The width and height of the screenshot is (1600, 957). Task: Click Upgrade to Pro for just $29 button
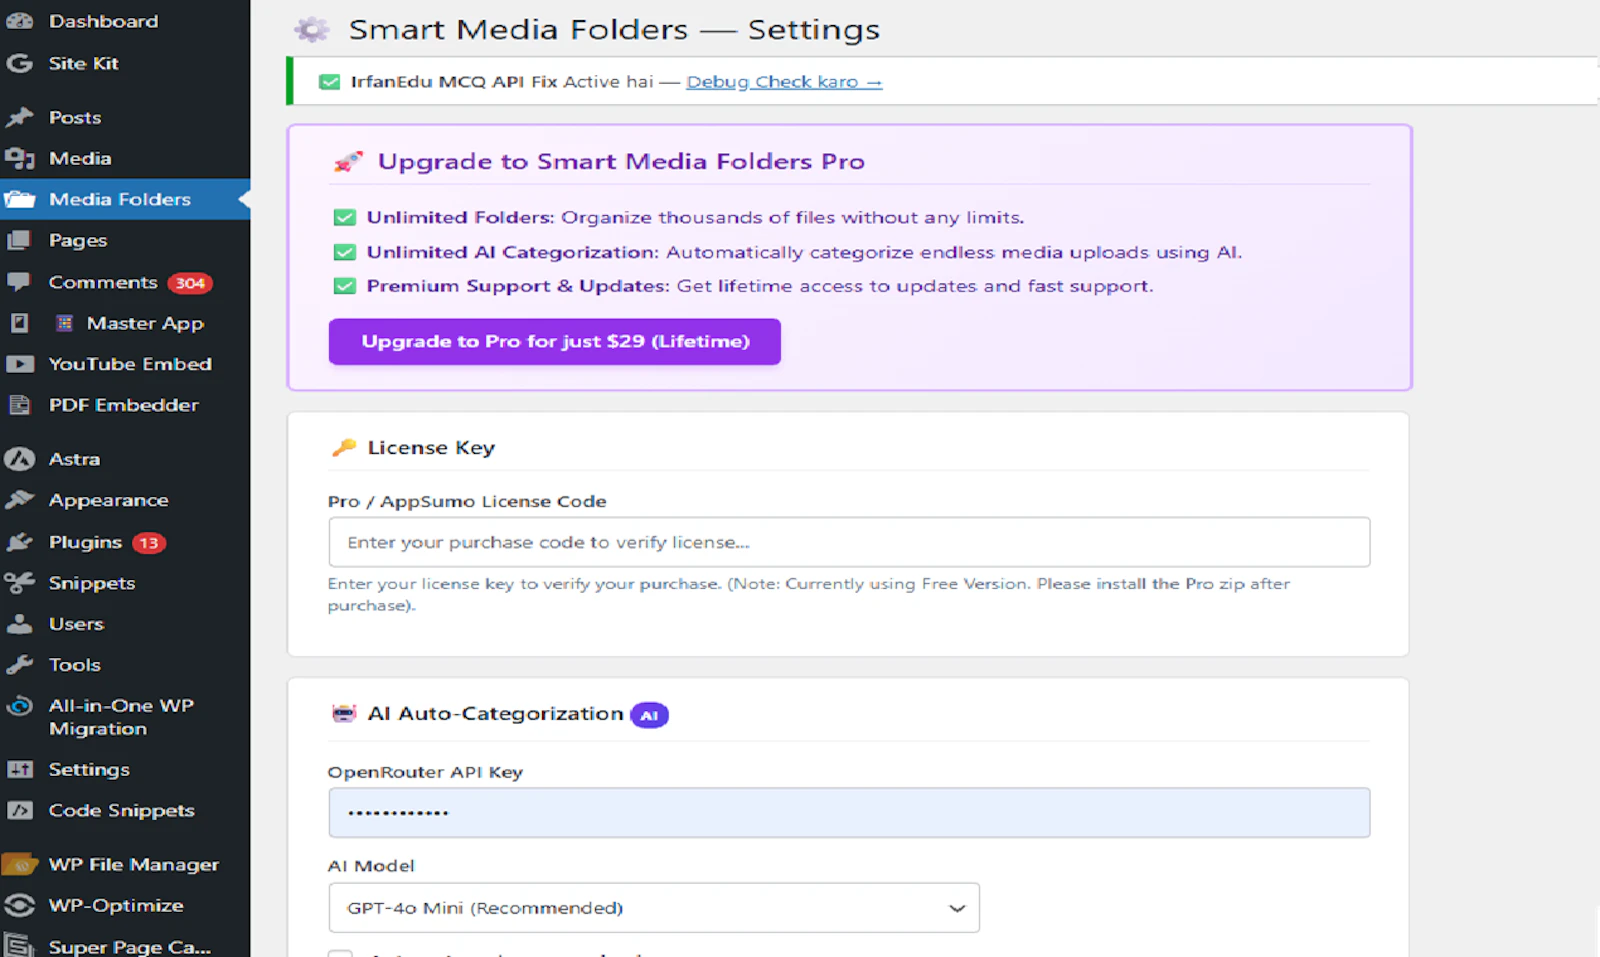(554, 341)
